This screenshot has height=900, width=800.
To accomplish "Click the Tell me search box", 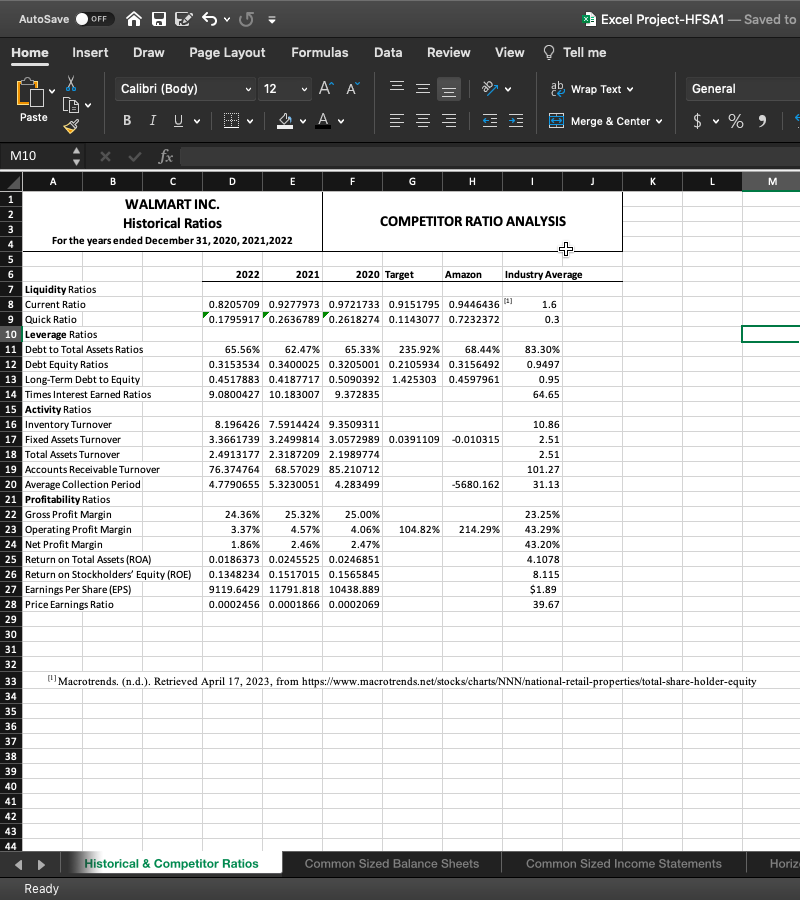I will [x=574, y=52].
